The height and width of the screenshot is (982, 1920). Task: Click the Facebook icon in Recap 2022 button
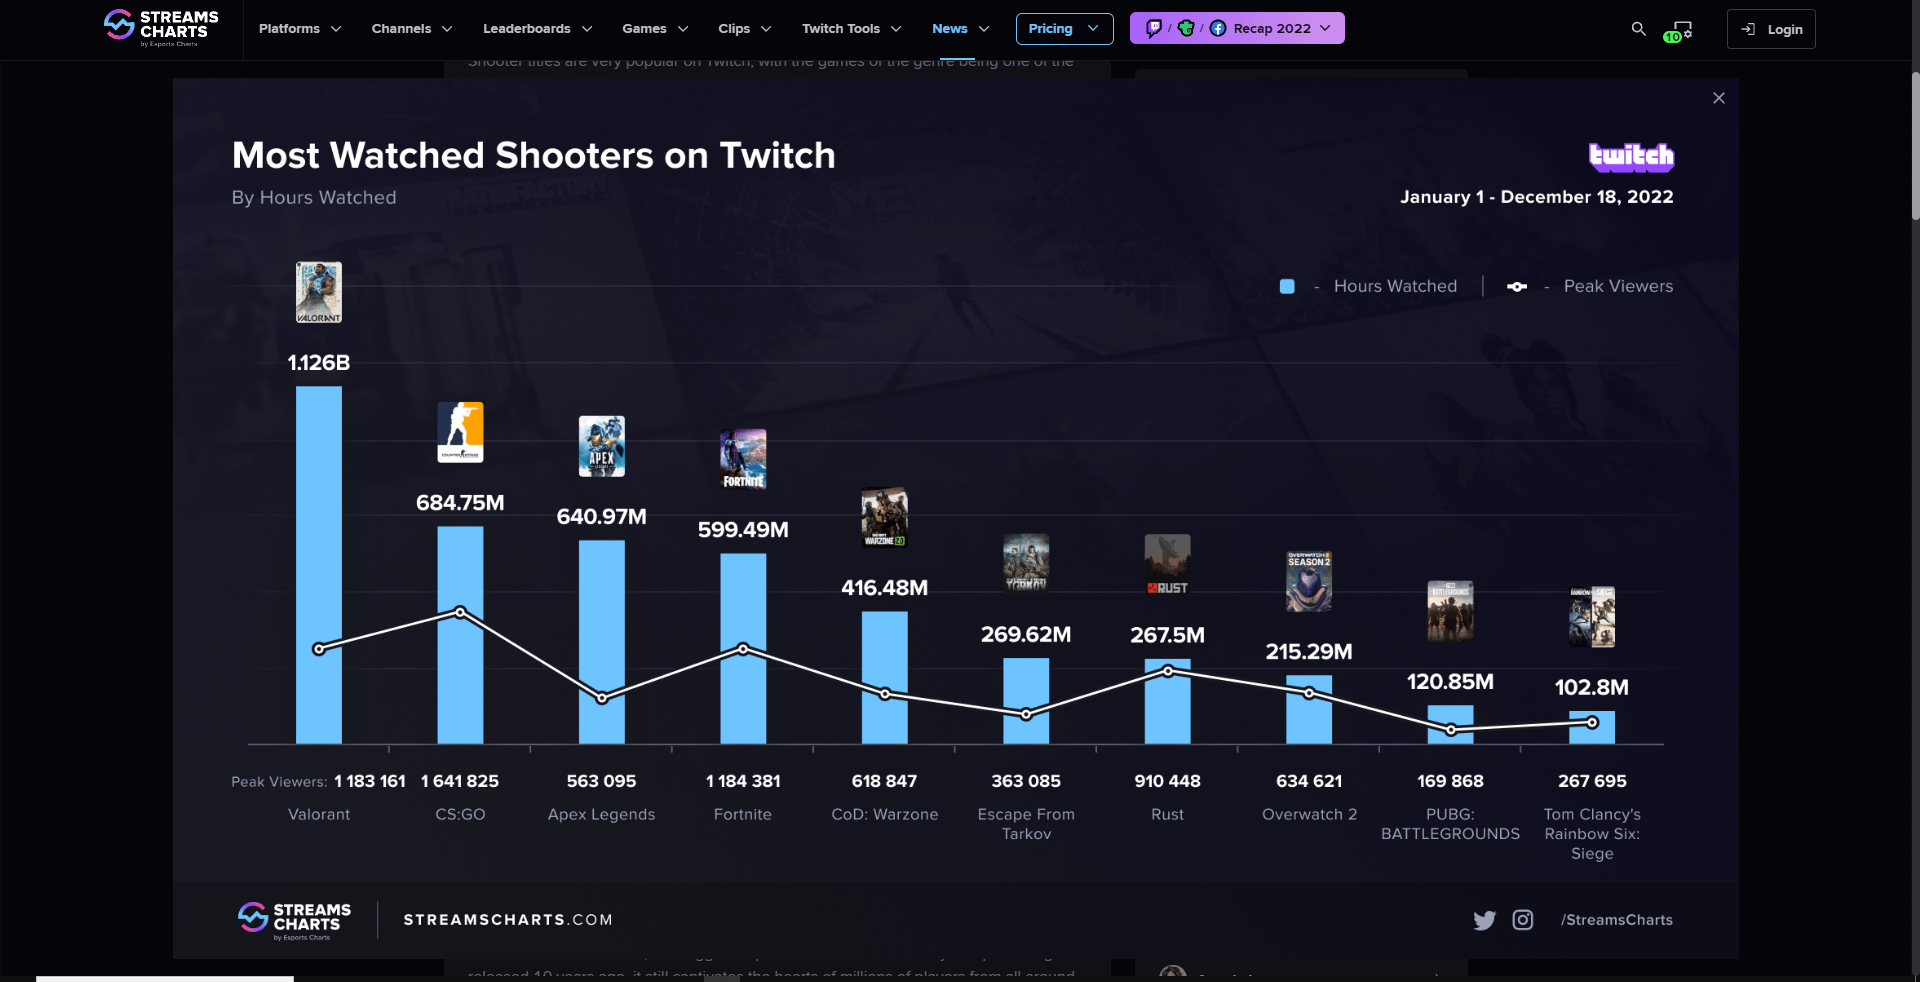point(1218,28)
